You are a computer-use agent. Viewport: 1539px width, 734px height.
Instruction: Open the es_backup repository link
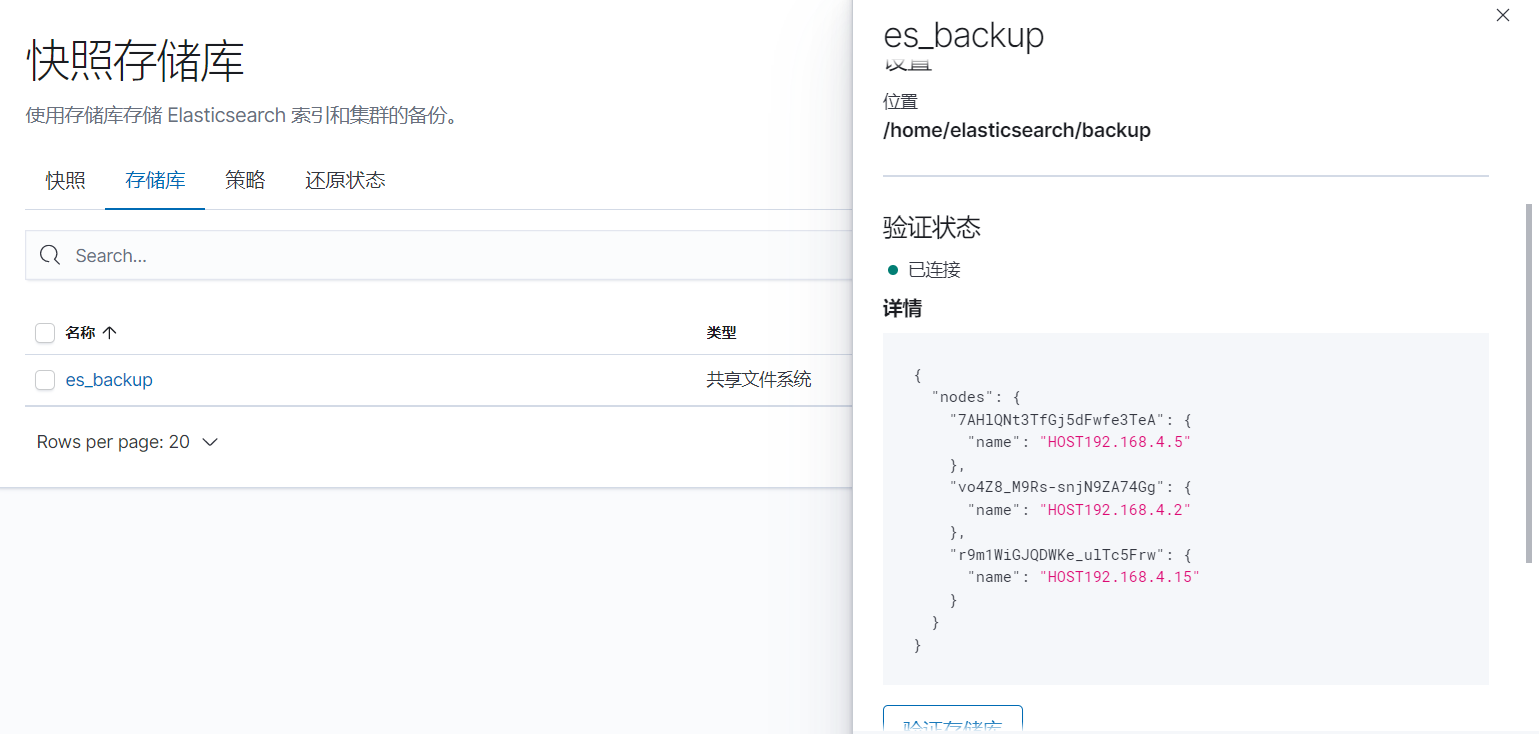pyautogui.click(x=109, y=380)
